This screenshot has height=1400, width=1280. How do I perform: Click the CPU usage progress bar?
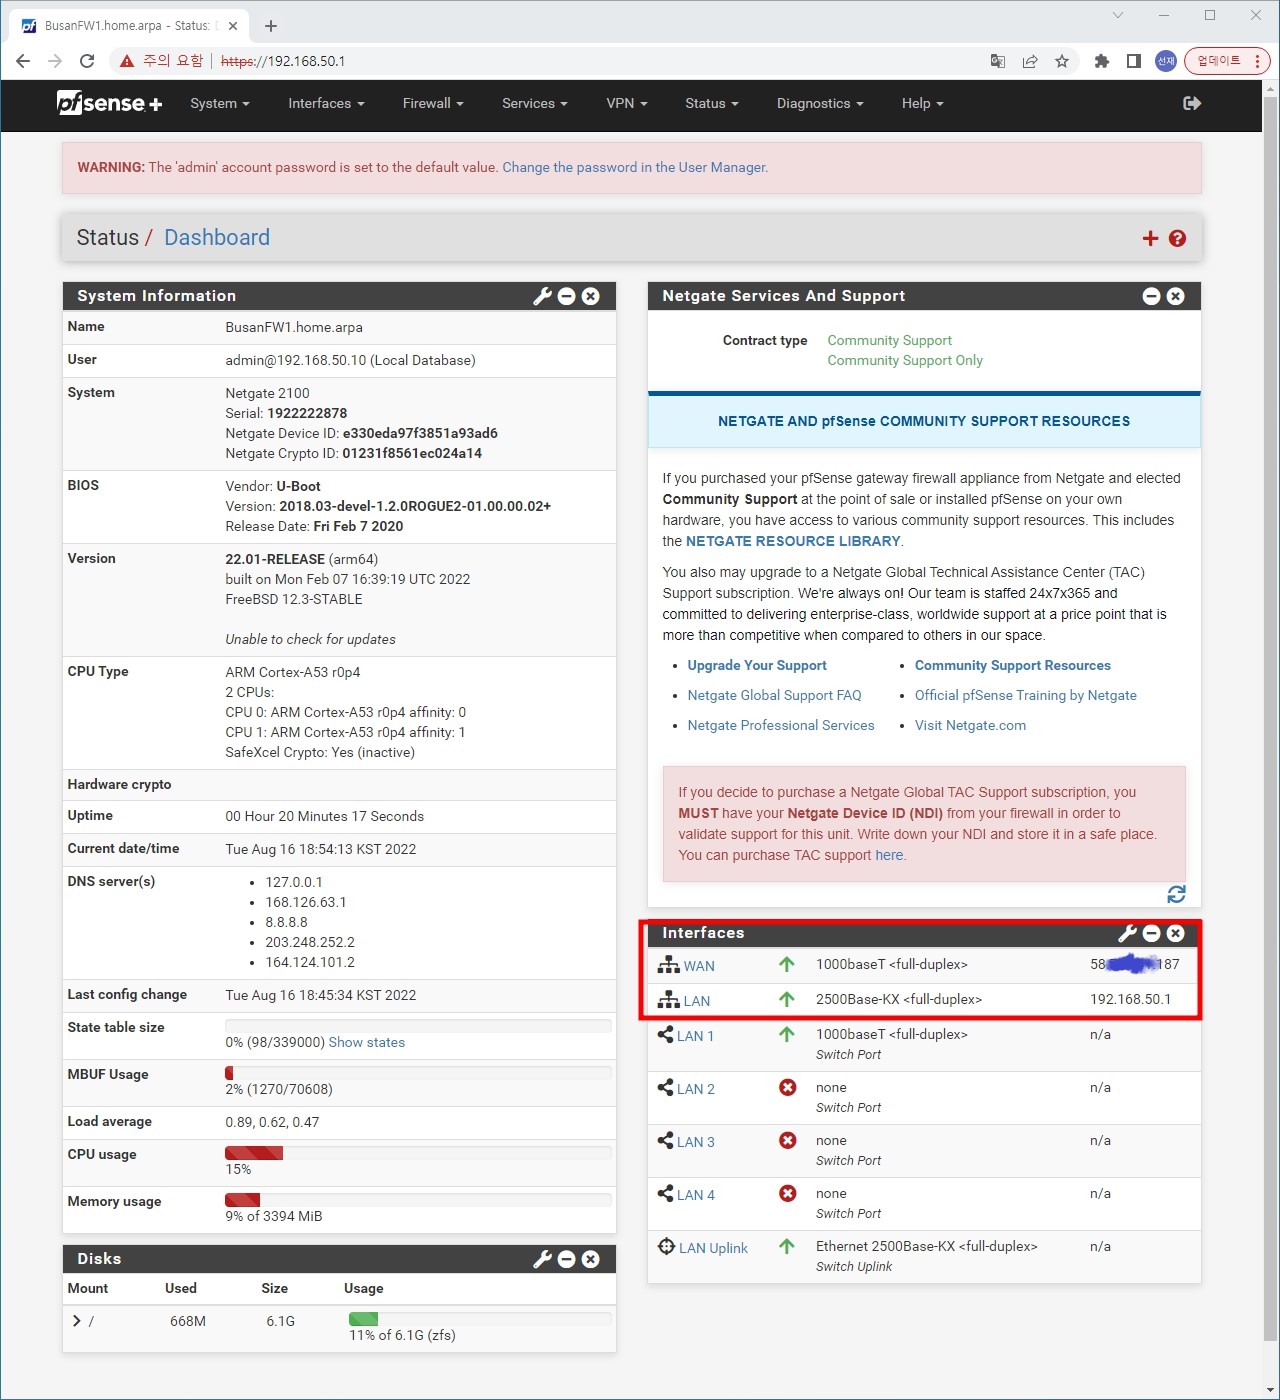[418, 1153]
